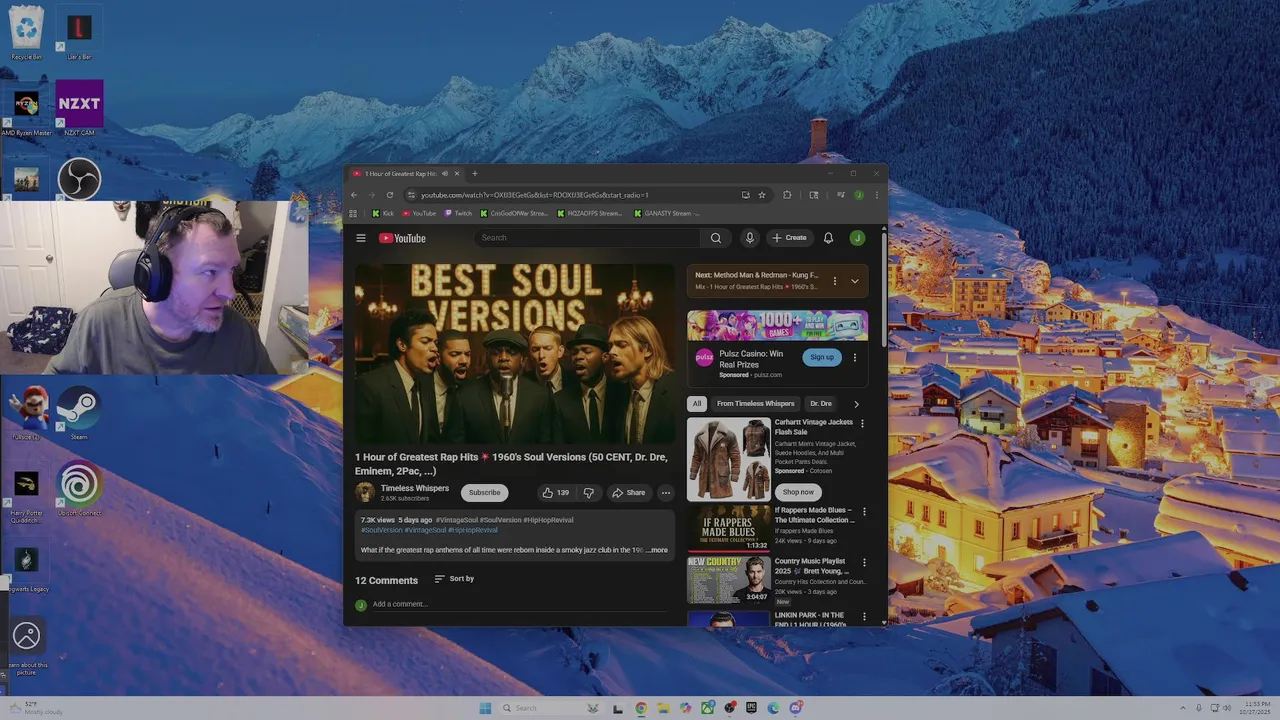
Task: Click the Create button
Action: pos(789,238)
